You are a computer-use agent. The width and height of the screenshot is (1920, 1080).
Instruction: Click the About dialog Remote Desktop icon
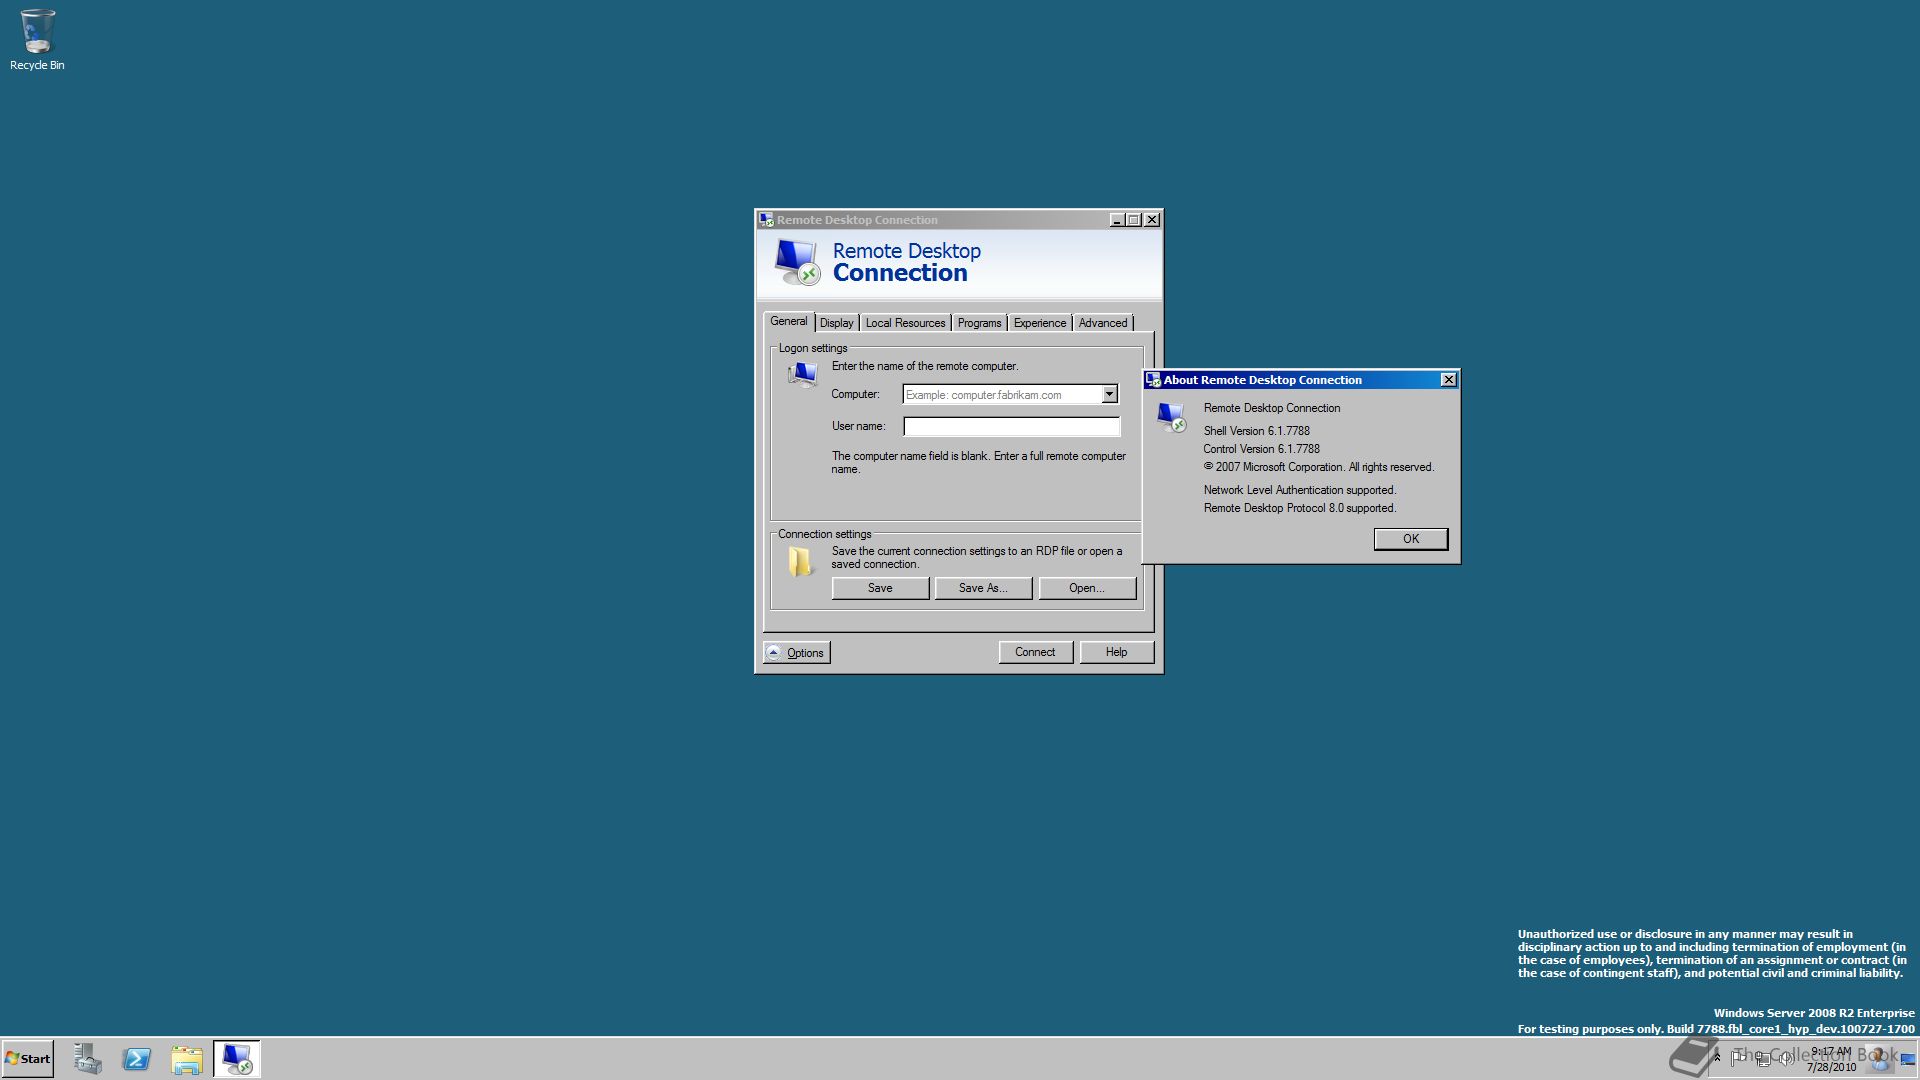[1171, 417]
